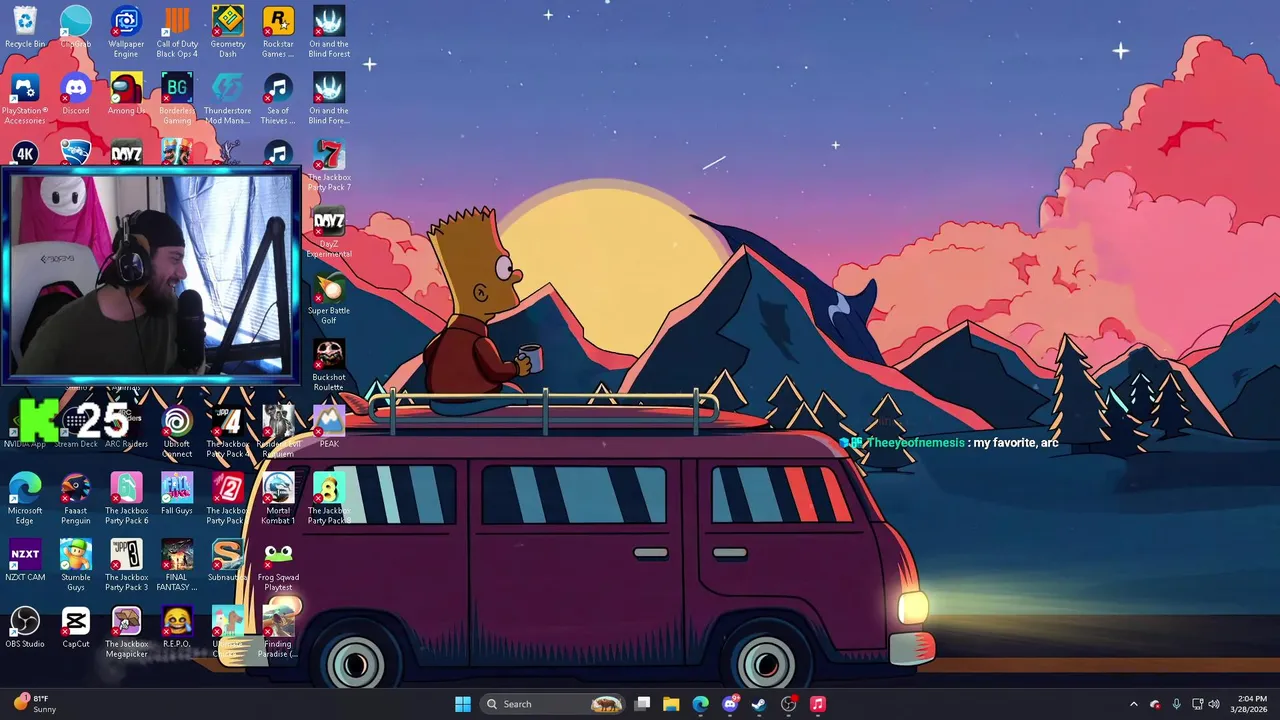
Task: Select the PlayStation Accessories desktop shortcut
Action: tap(25, 99)
